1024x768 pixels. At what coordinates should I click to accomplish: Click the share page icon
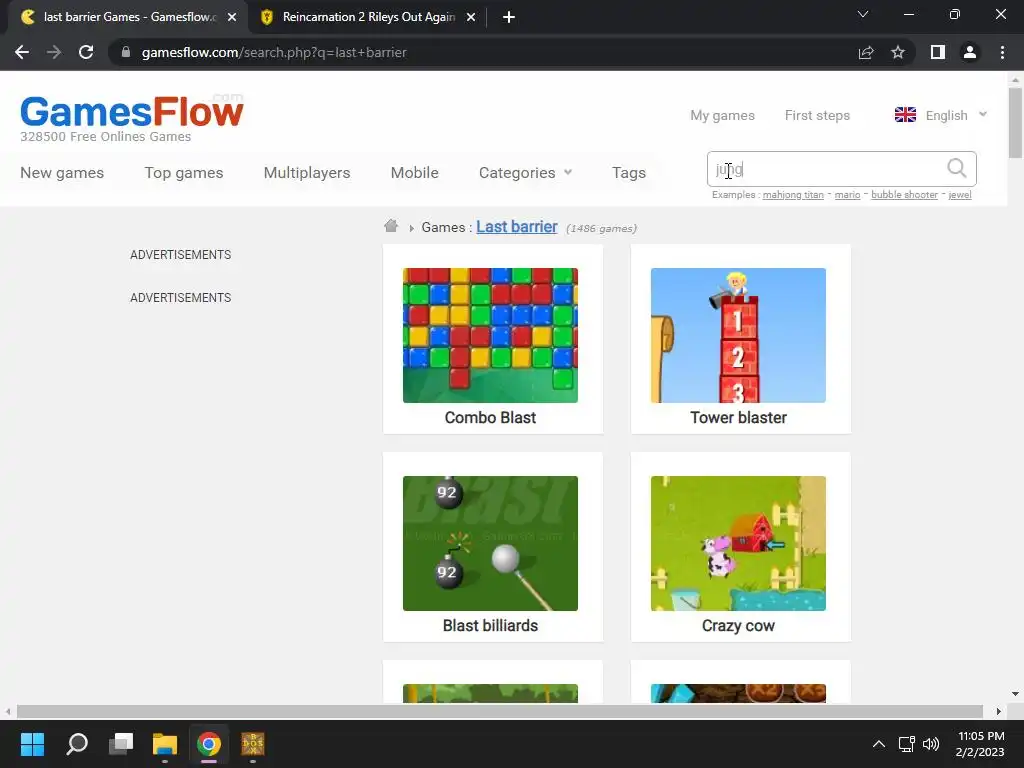pyautogui.click(x=866, y=52)
